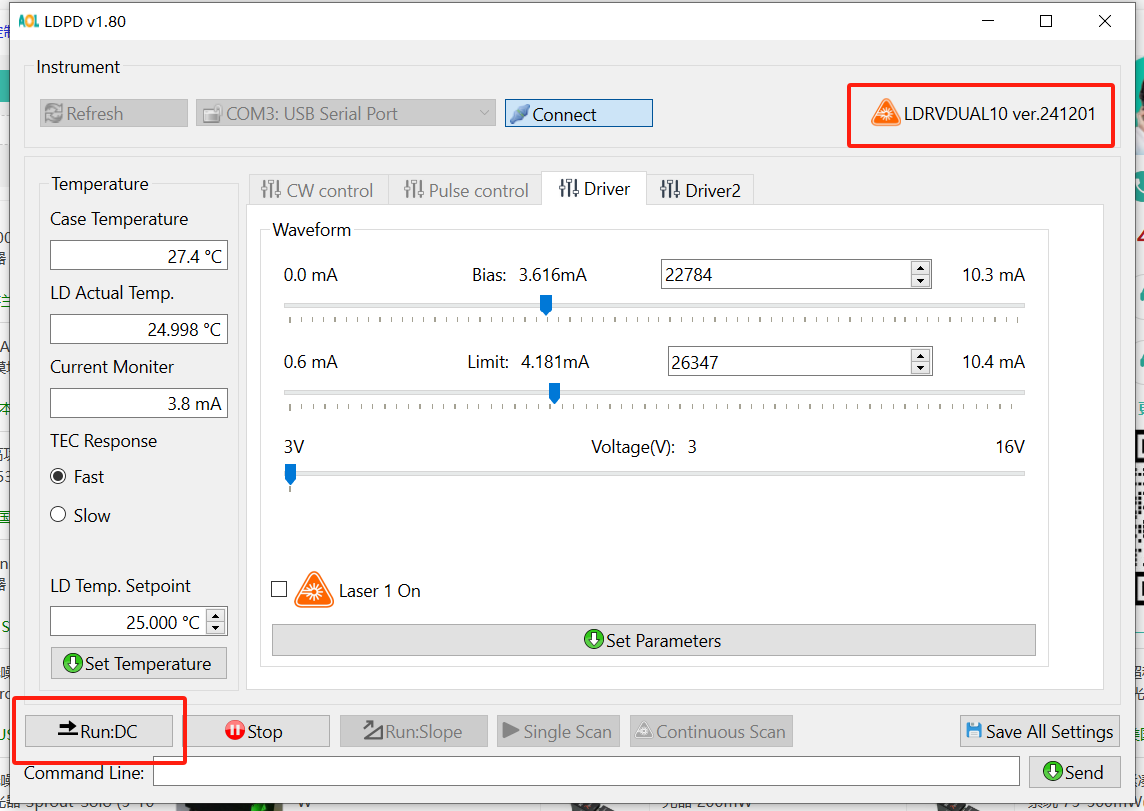This screenshot has height=811, width=1144.
Task: Click Set Parameters with green arrow
Action: coord(653,640)
